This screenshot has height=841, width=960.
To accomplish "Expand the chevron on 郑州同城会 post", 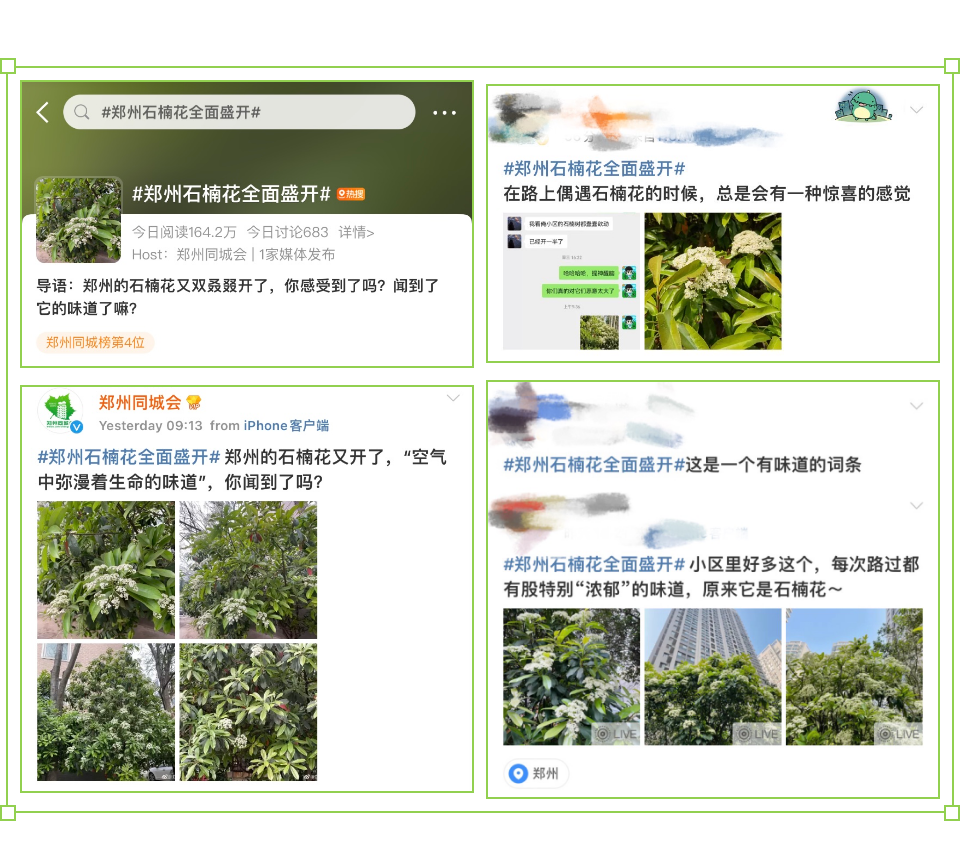I will click(x=453, y=399).
